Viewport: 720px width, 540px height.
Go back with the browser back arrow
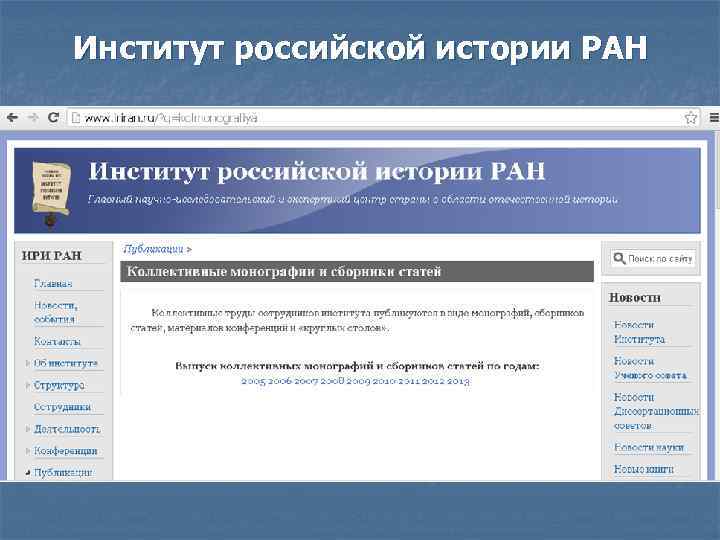(12, 118)
